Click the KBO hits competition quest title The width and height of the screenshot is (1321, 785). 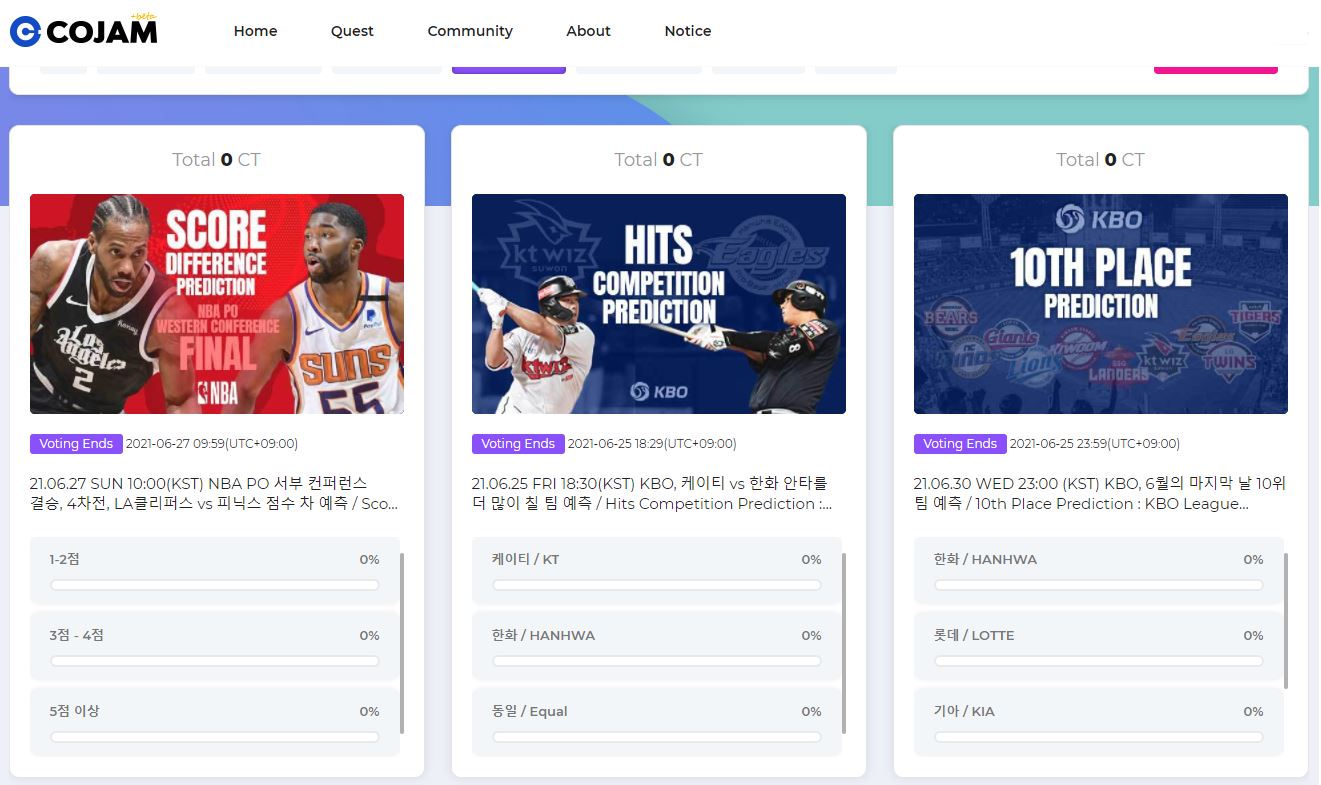tap(652, 494)
